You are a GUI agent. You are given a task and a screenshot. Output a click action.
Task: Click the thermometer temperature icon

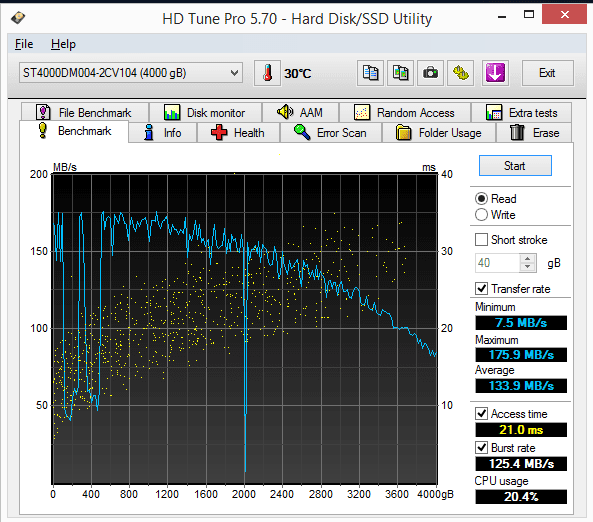point(267,73)
